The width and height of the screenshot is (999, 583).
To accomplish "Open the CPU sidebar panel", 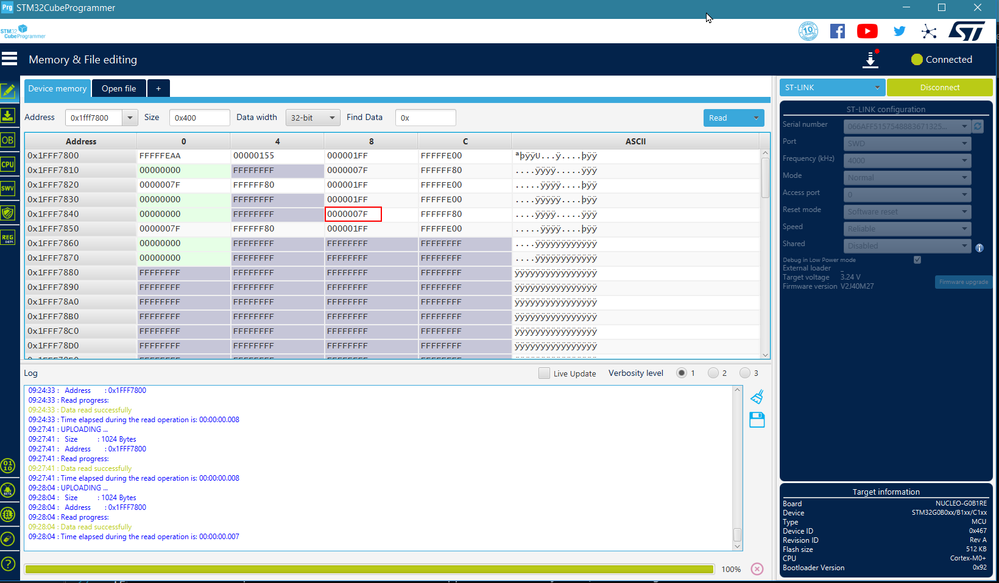I will point(8,164).
